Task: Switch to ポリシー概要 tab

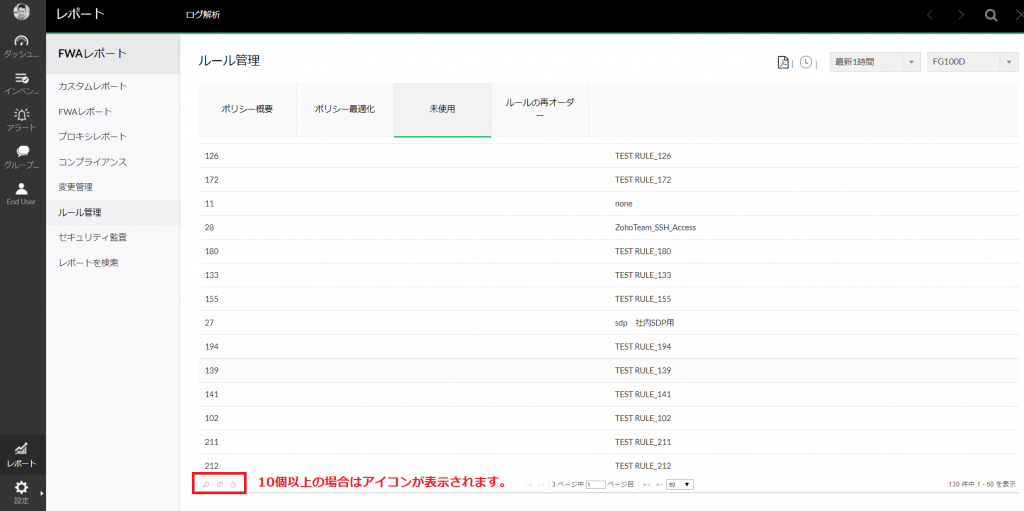Action: (x=247, y=109)
